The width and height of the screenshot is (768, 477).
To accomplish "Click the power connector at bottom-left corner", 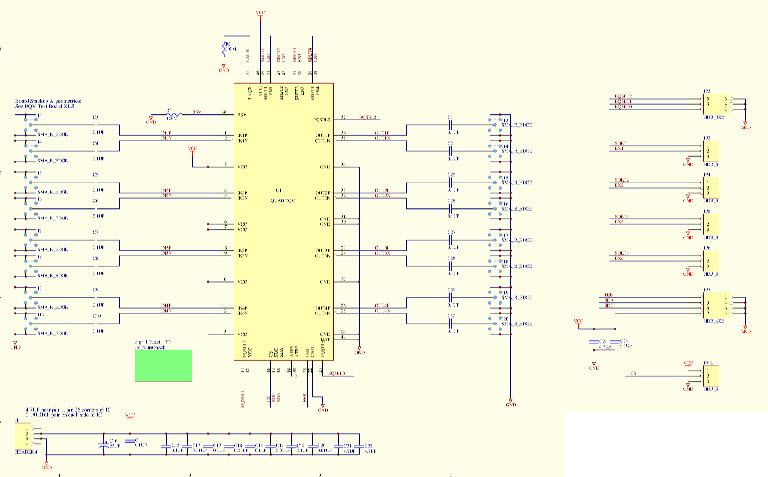I will click(22, 435).
